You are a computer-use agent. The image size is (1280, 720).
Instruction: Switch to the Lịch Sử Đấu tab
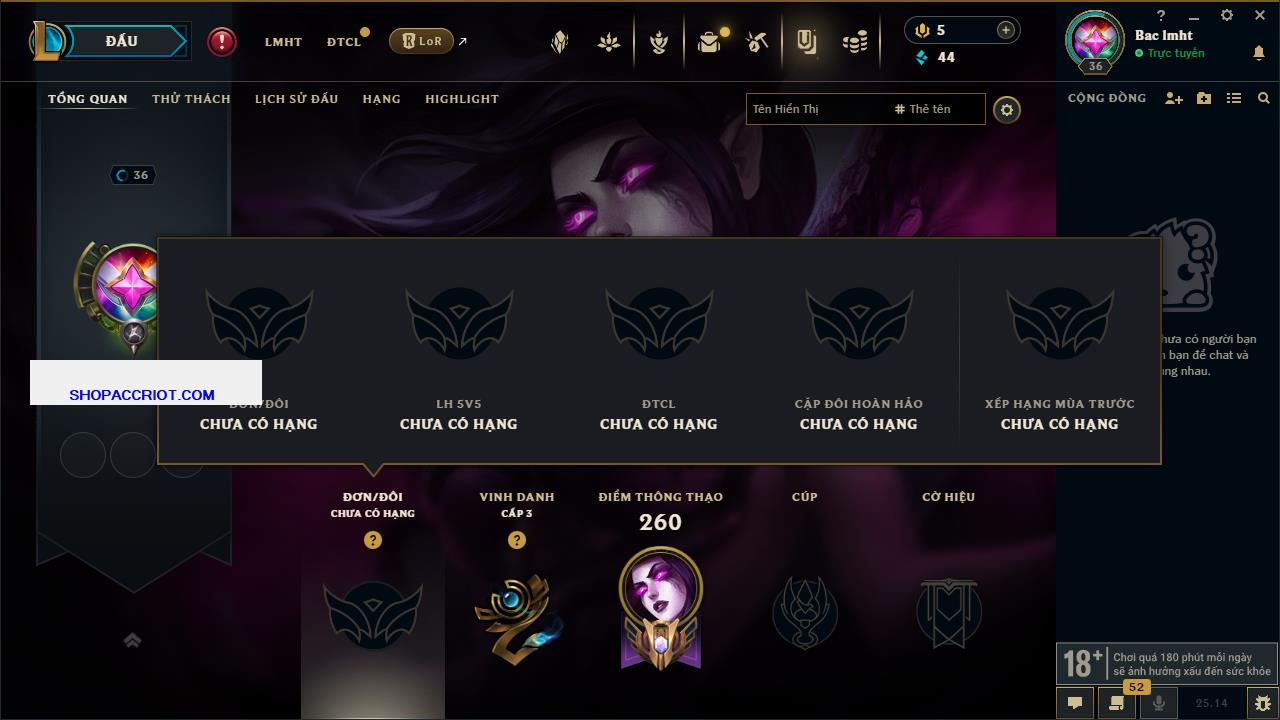(x=296, y=99)
